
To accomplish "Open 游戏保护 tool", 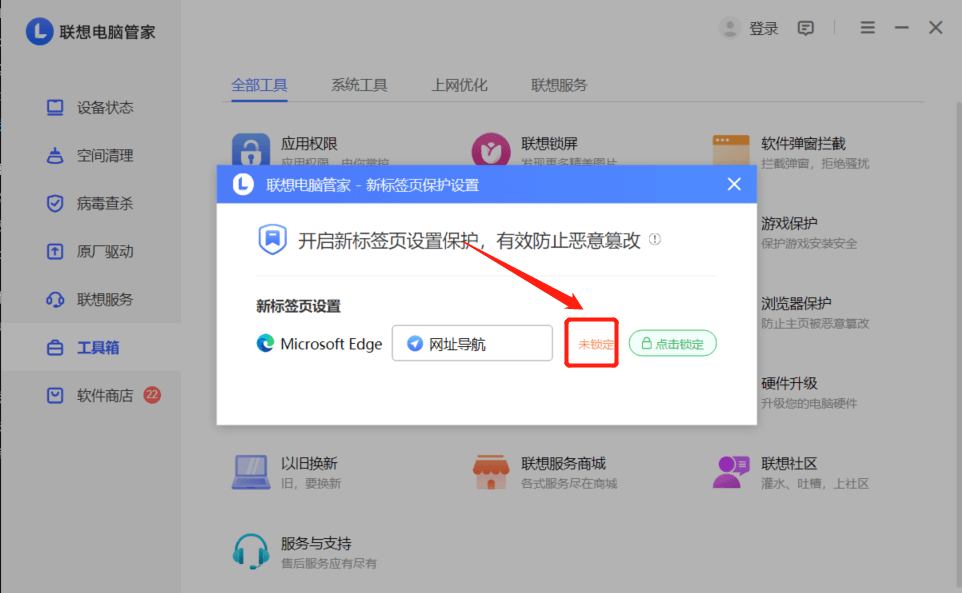I will coord(789,223).
